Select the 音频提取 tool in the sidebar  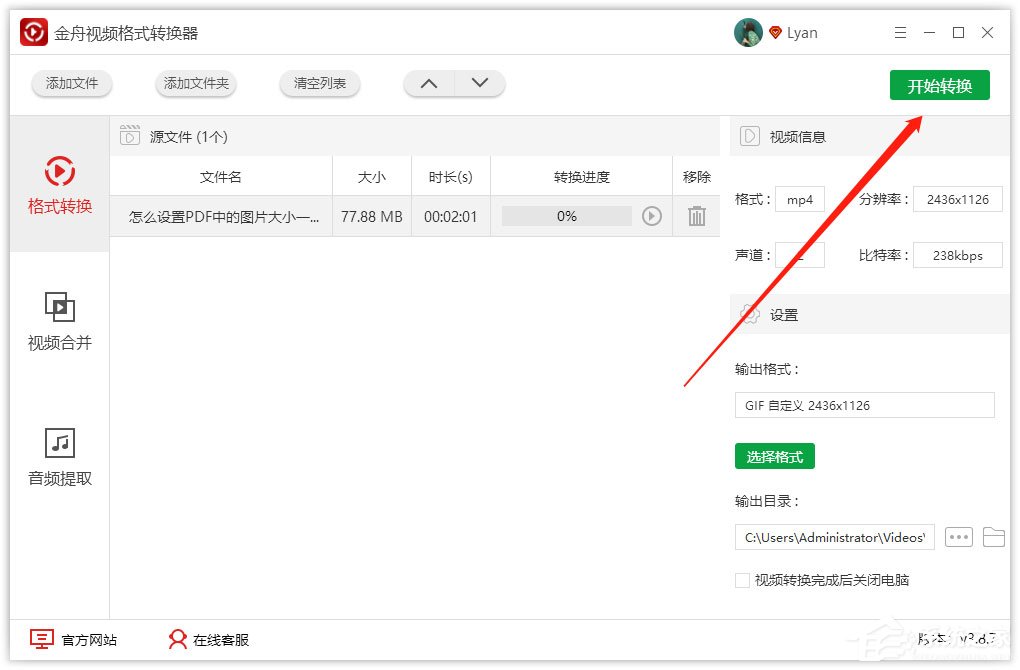[x=58, y=458]
